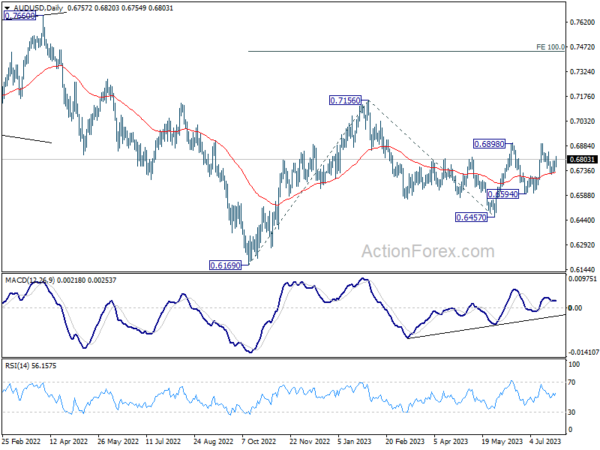Screen dimensions: 600x450
Task: Click the 7 Oct 2022 date label
Action: coord(259,441)
